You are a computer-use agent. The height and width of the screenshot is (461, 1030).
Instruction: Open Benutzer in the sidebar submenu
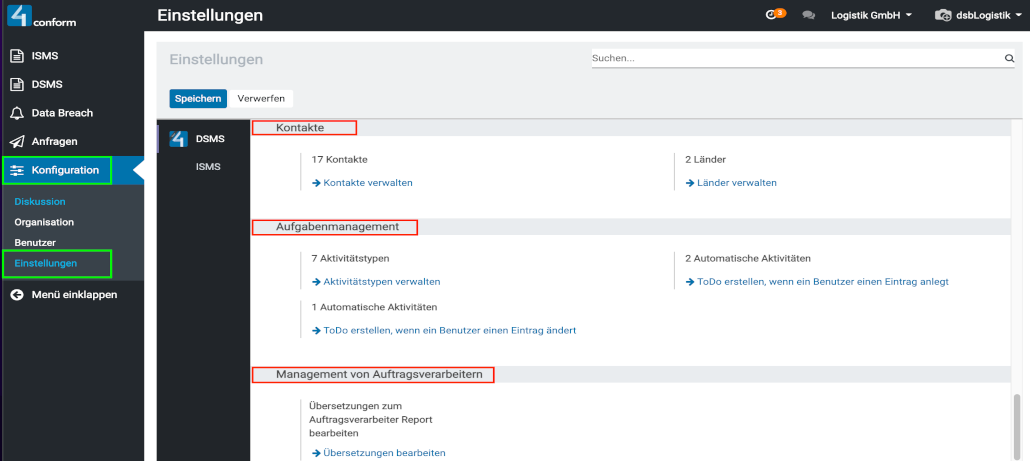[x=35, y=243]
